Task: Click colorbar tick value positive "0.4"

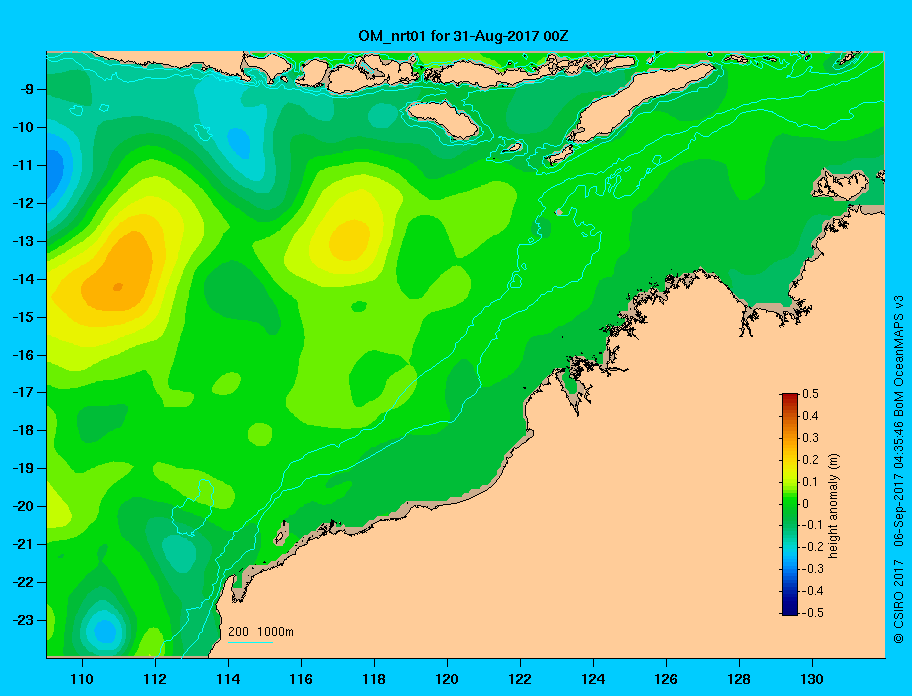Action: coord(811,416)
